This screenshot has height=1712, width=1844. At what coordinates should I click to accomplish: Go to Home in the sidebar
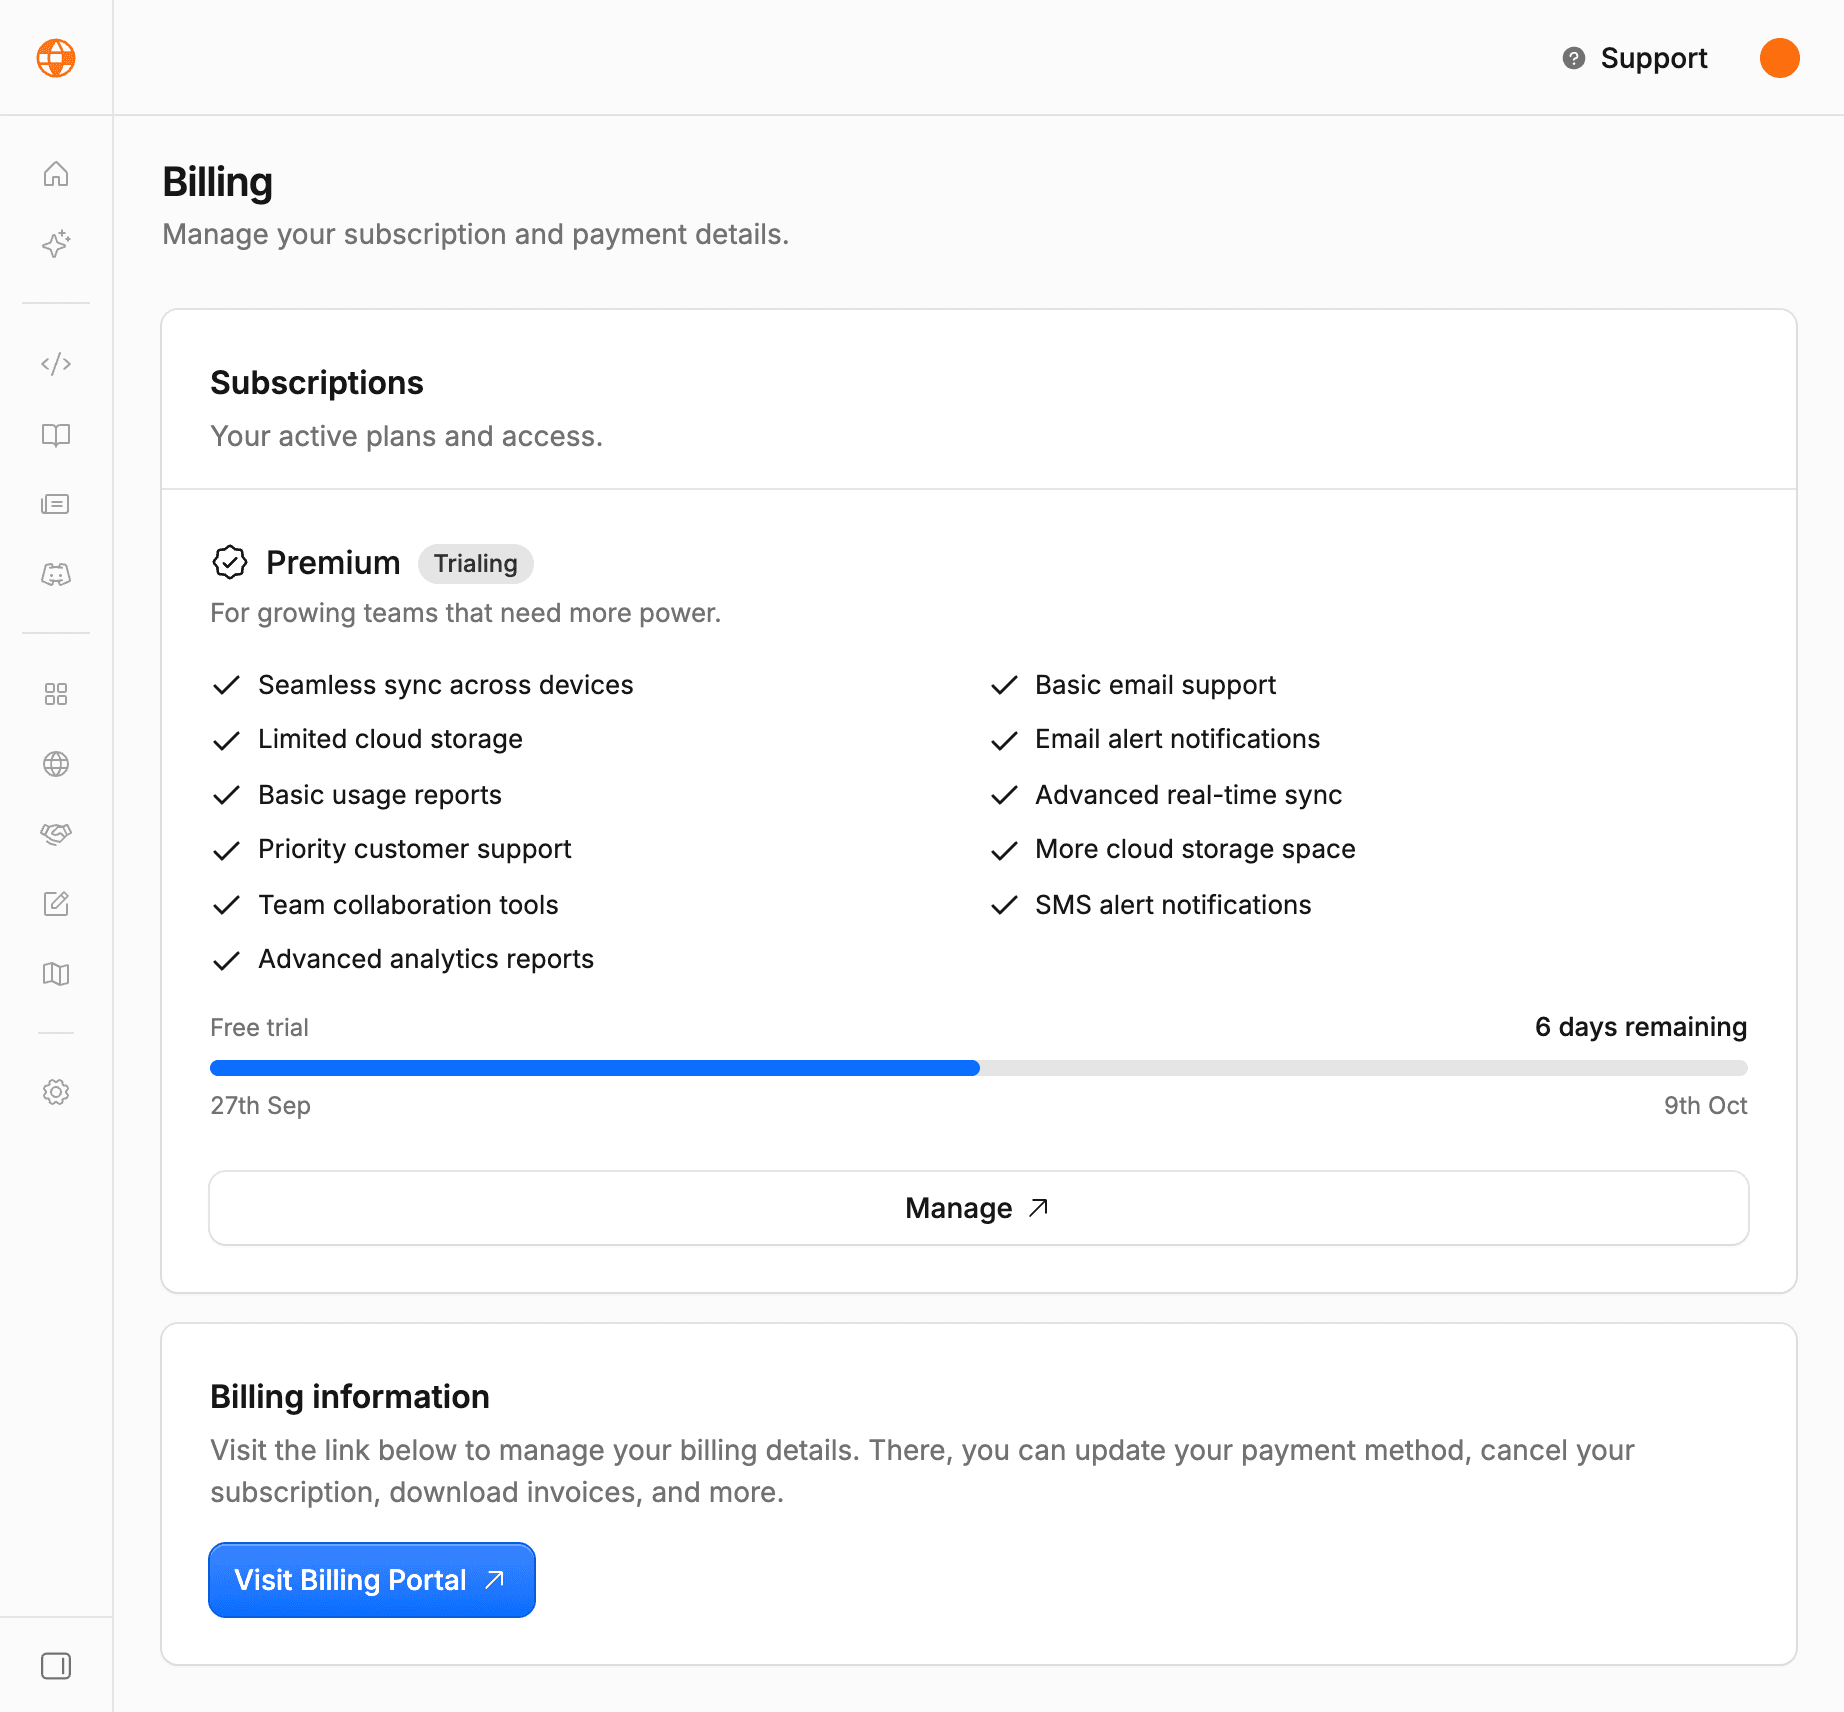pyautogui.click(x=56, y=174)
